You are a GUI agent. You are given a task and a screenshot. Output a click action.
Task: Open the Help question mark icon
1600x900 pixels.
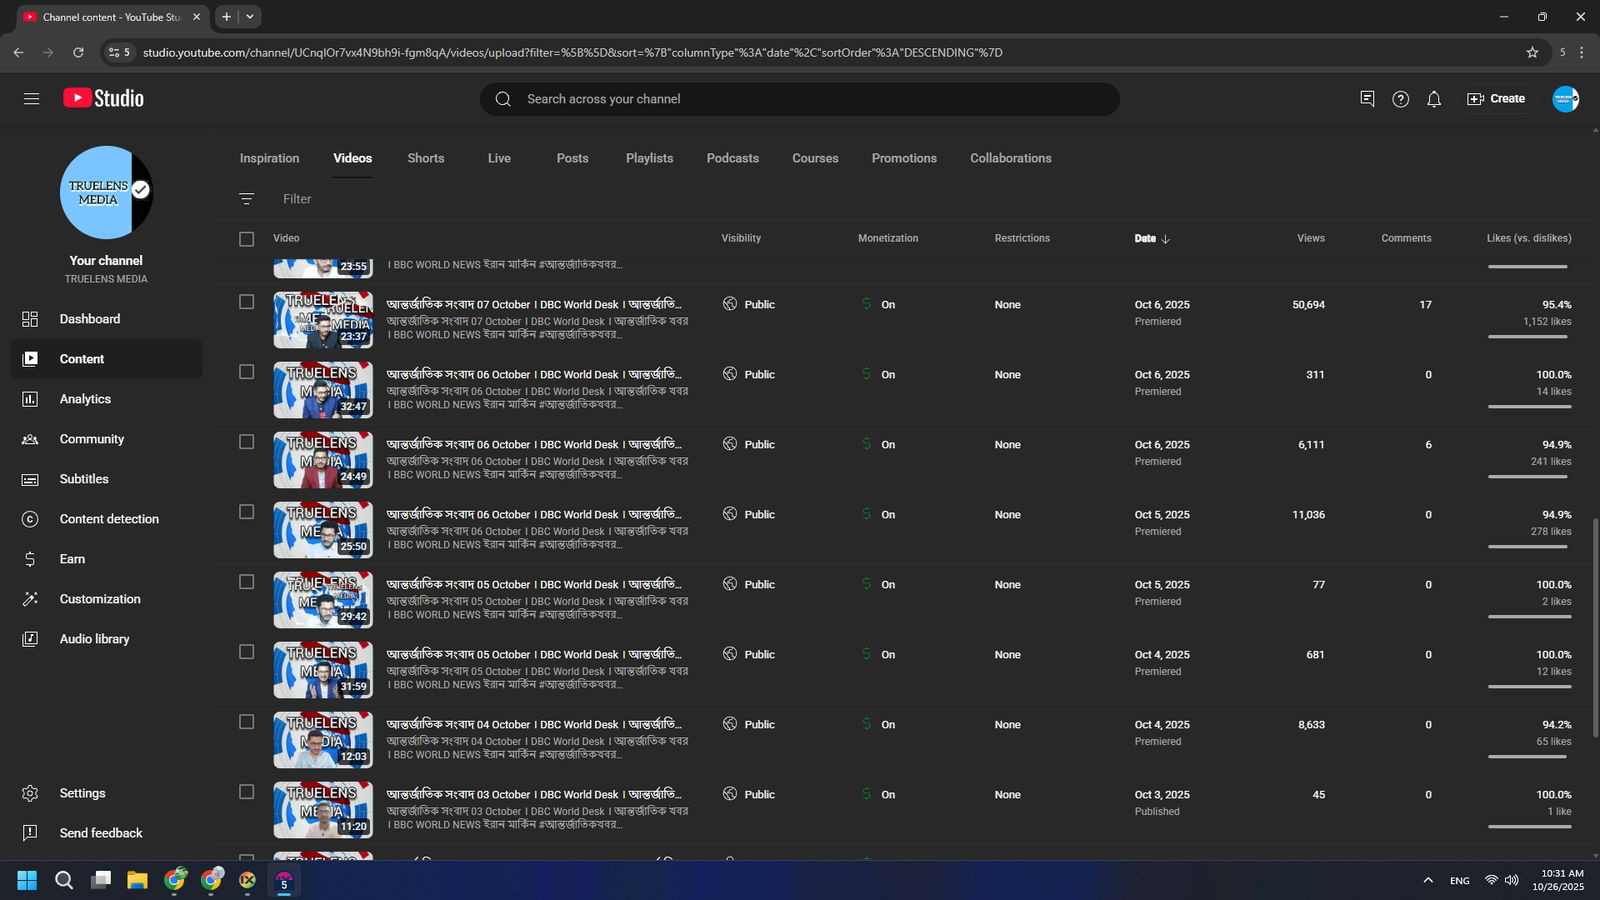coord(1400,99)
